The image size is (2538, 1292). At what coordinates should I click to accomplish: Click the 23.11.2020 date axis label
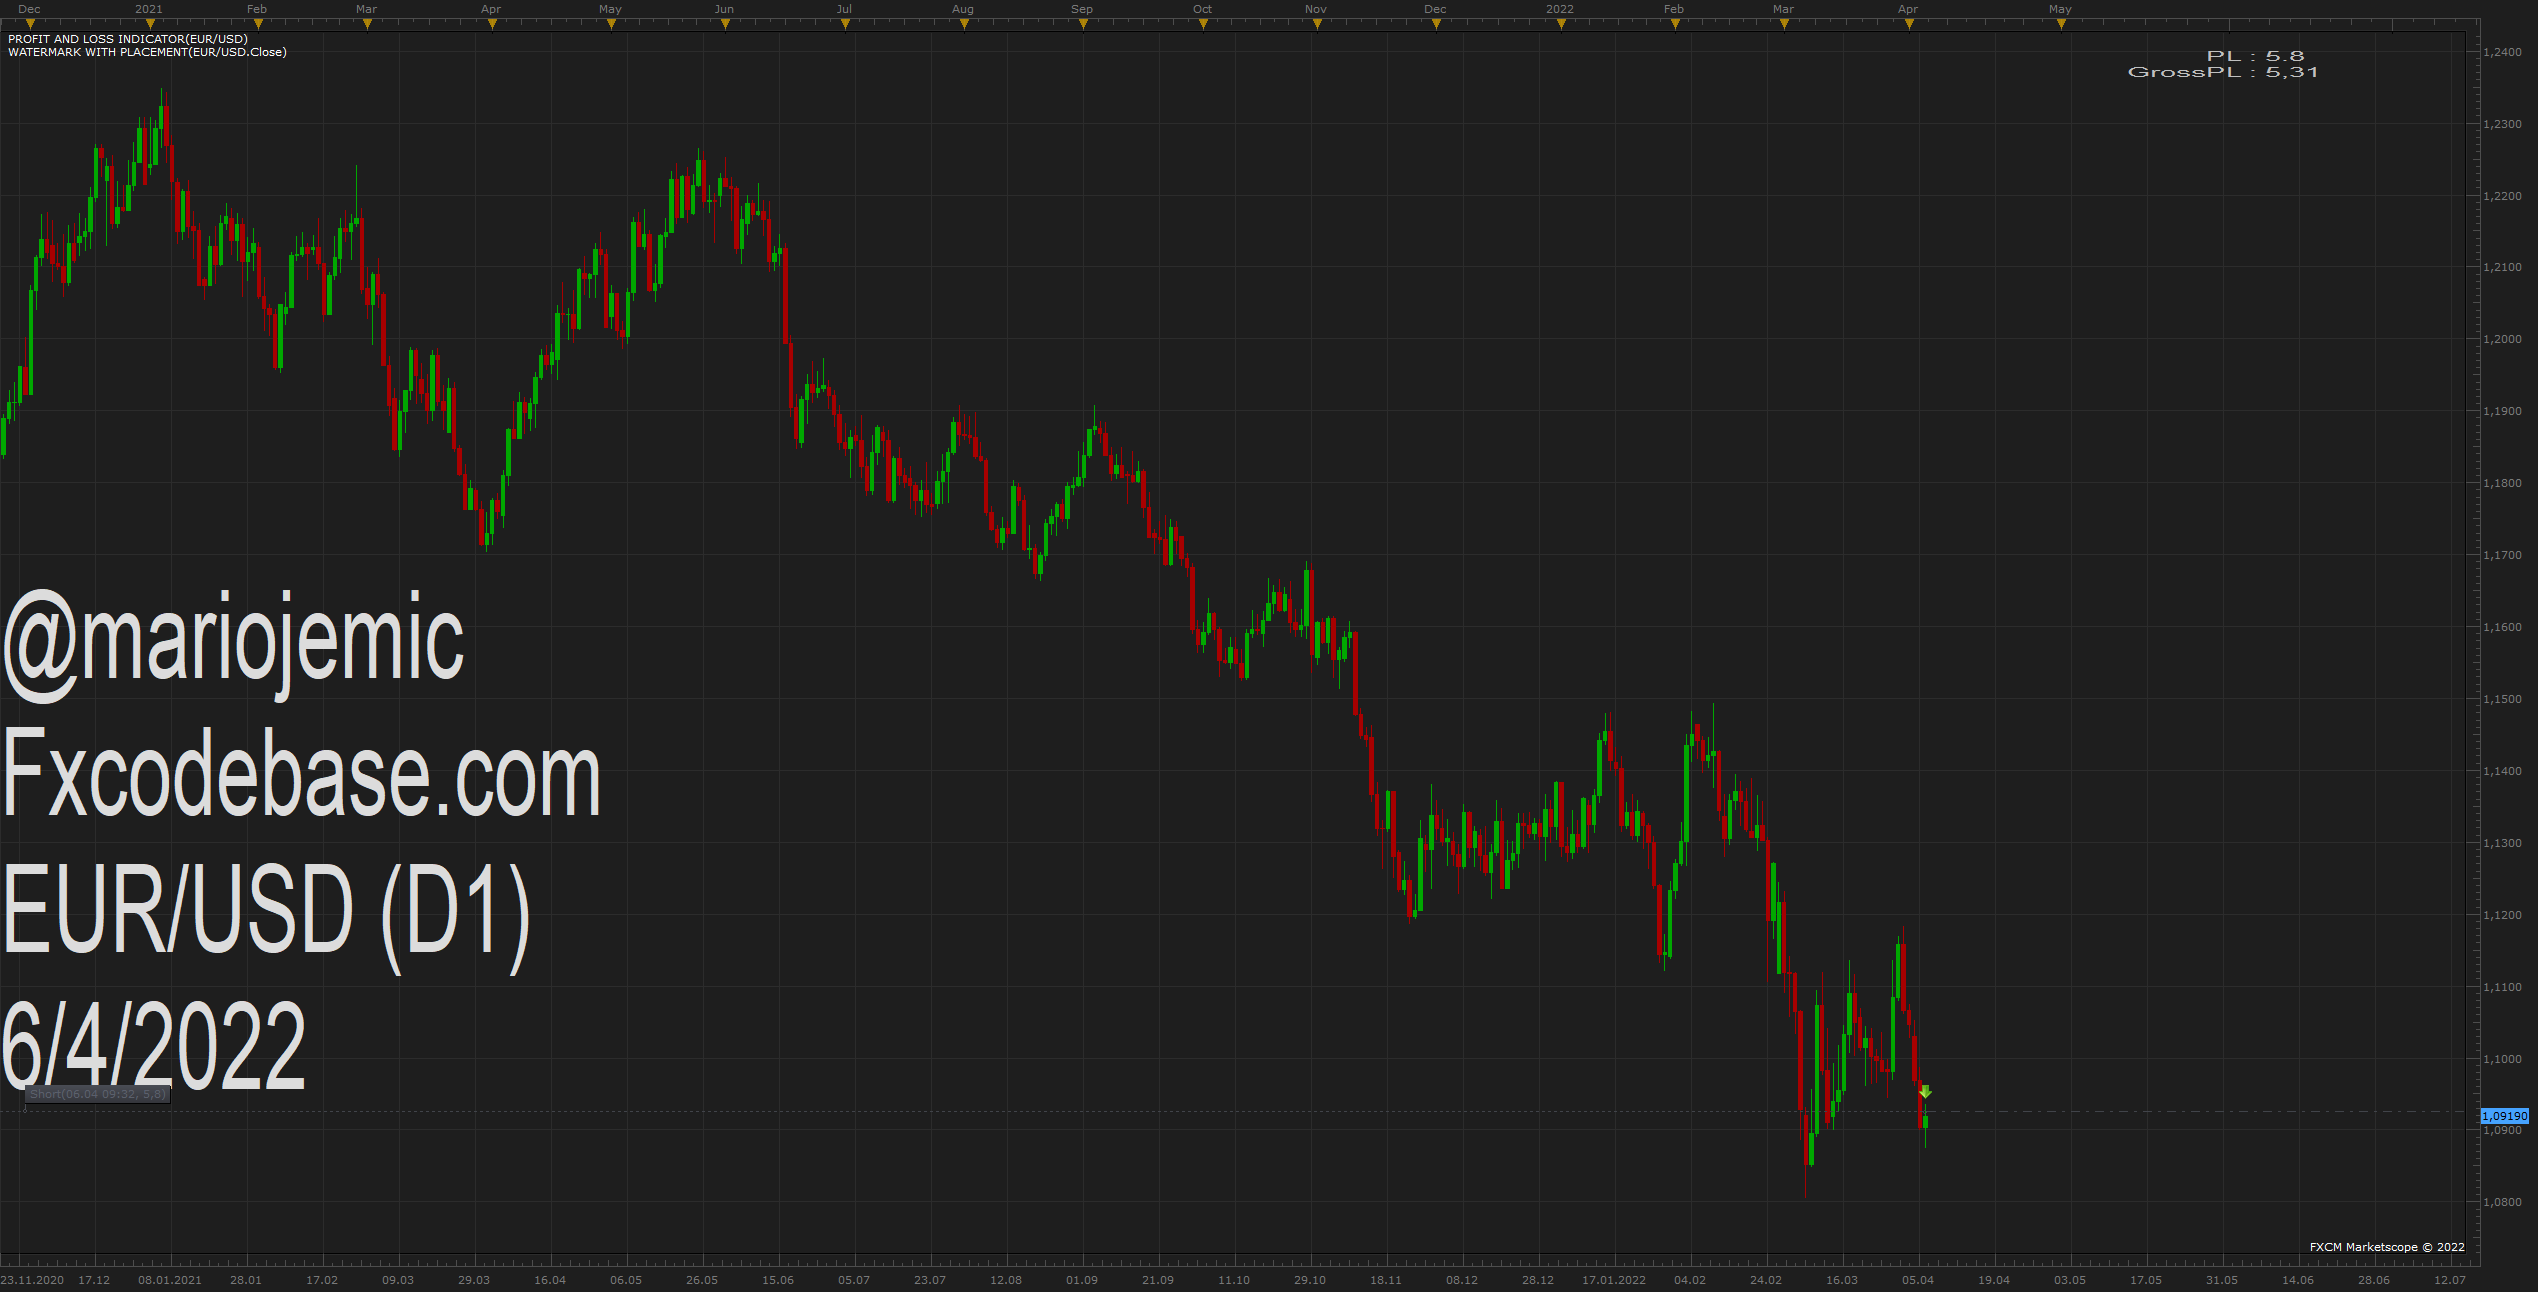click(32, 1280)
